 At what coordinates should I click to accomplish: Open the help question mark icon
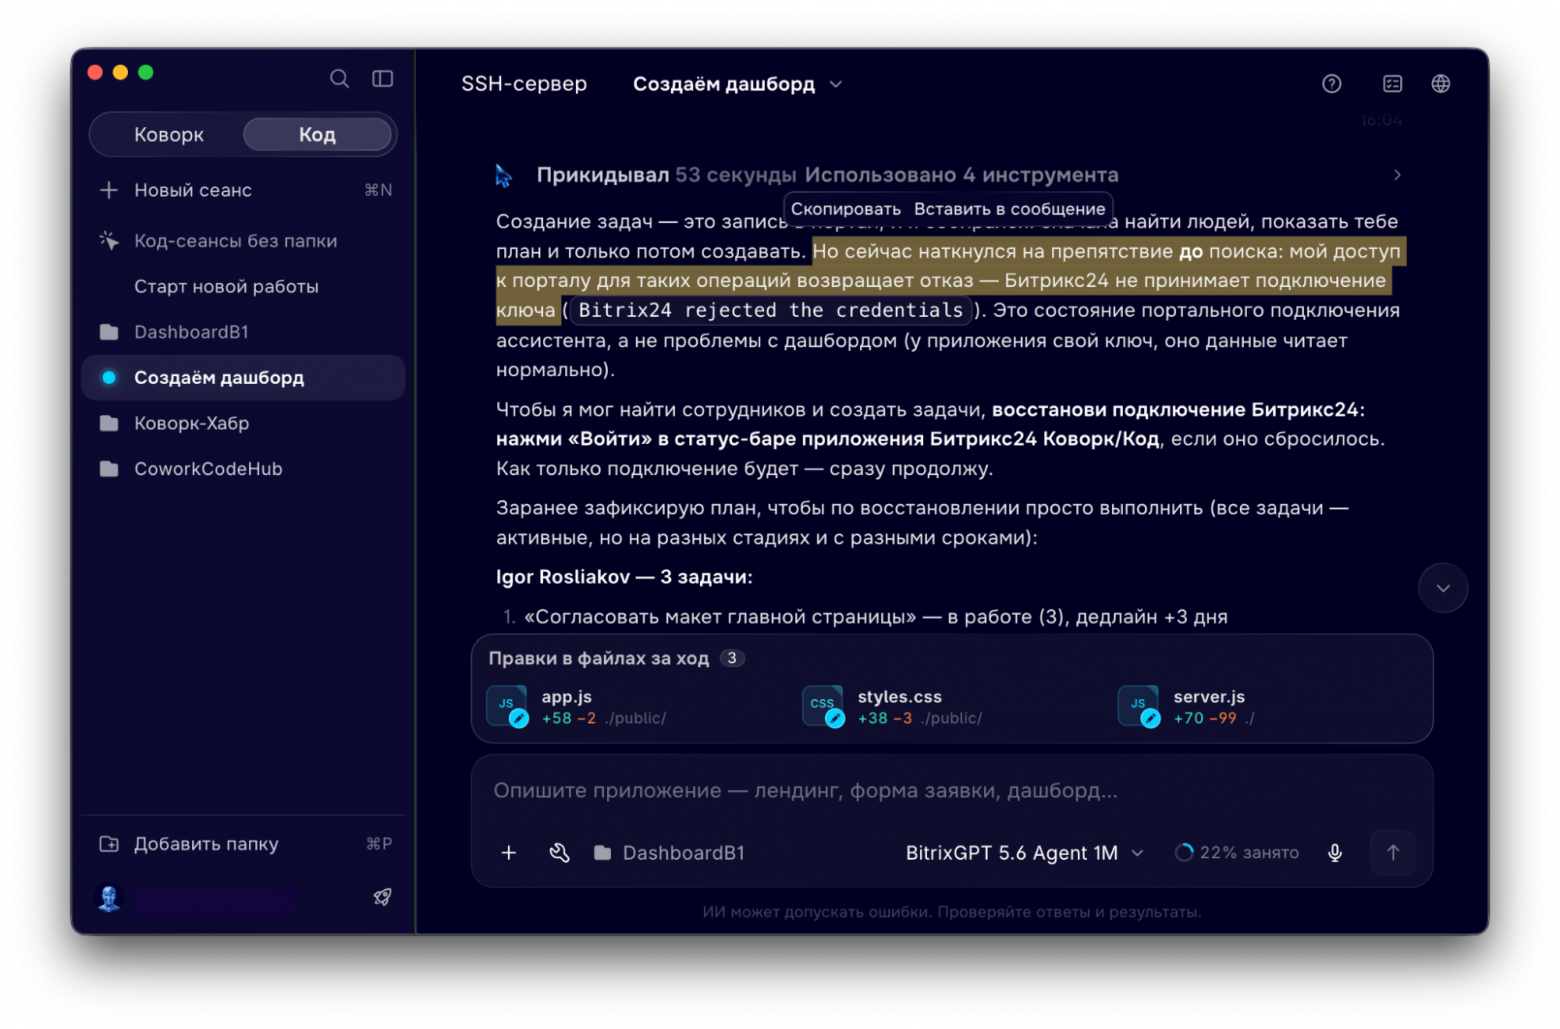[x=1331, y=84]
